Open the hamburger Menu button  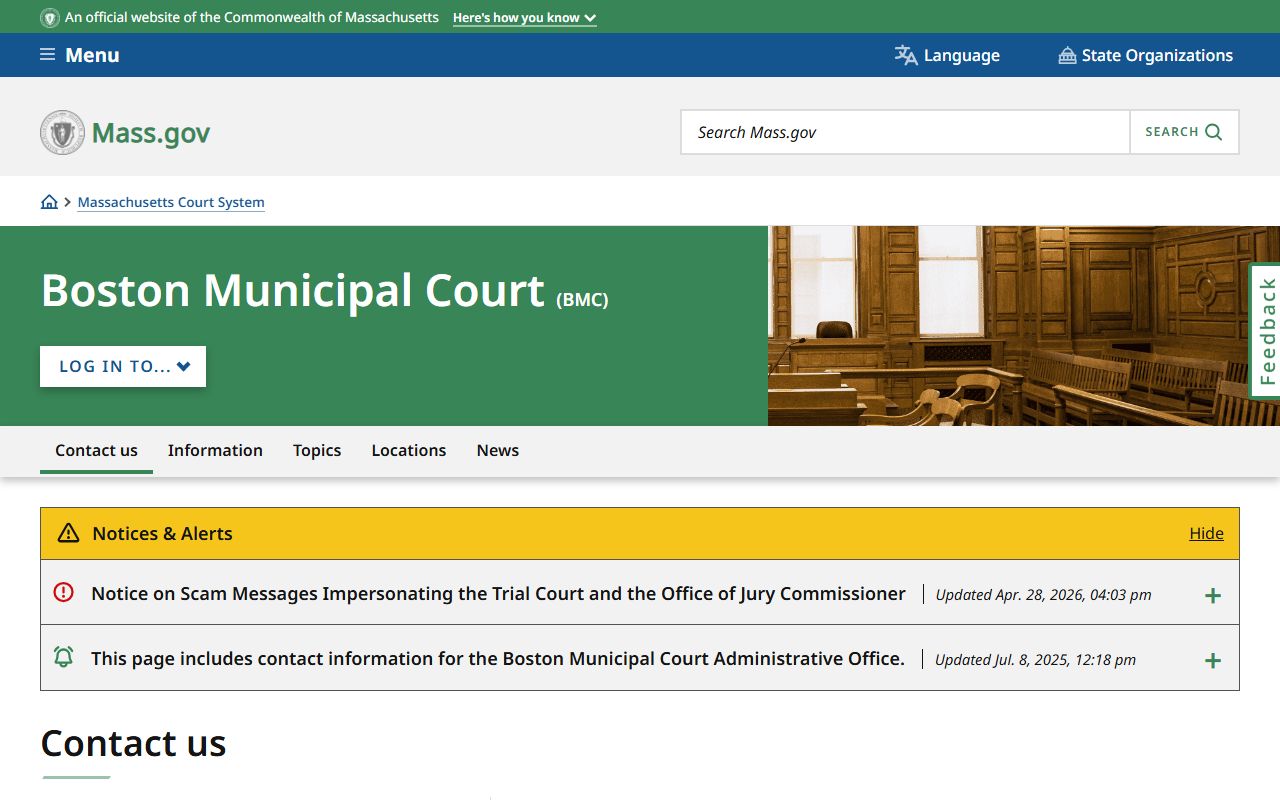click(79, 55)
